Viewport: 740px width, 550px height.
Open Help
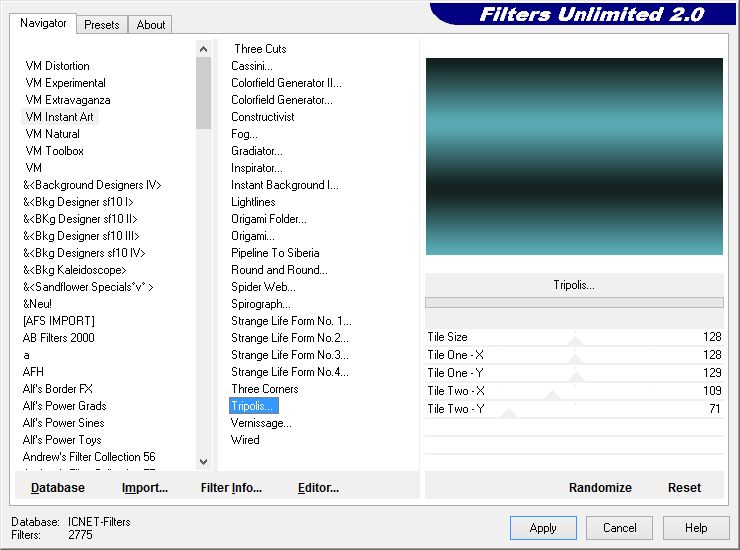[x=696, y=528]
